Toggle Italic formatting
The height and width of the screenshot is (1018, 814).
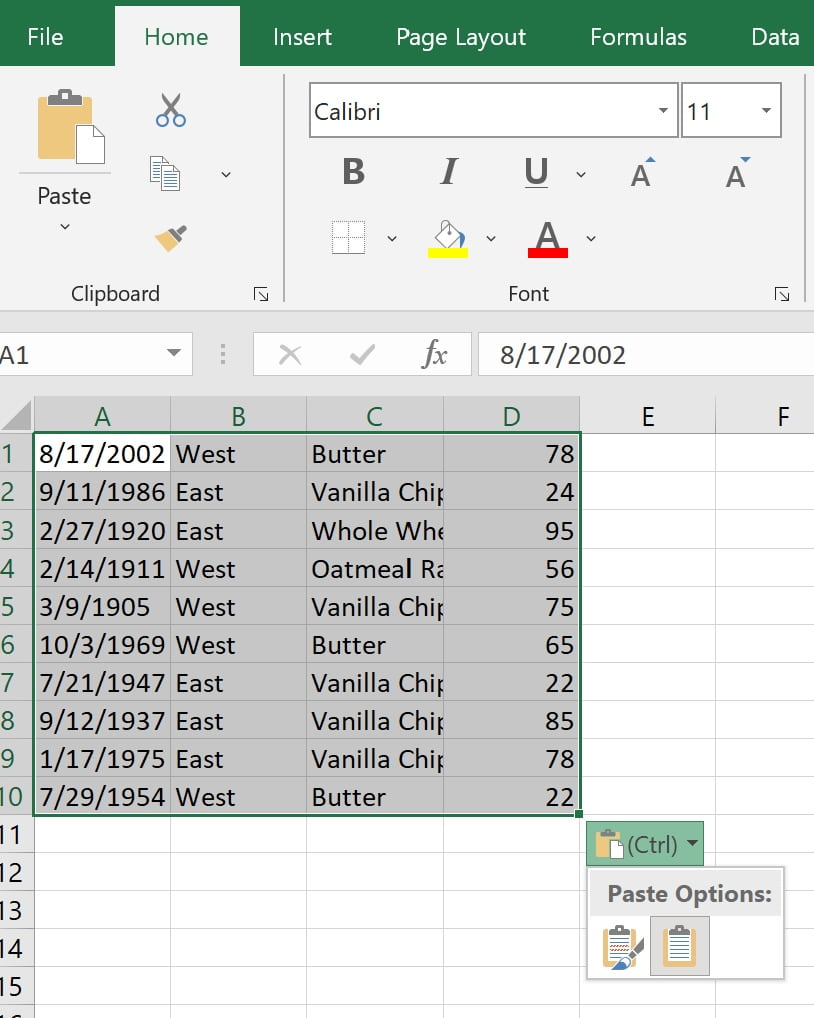448,171
